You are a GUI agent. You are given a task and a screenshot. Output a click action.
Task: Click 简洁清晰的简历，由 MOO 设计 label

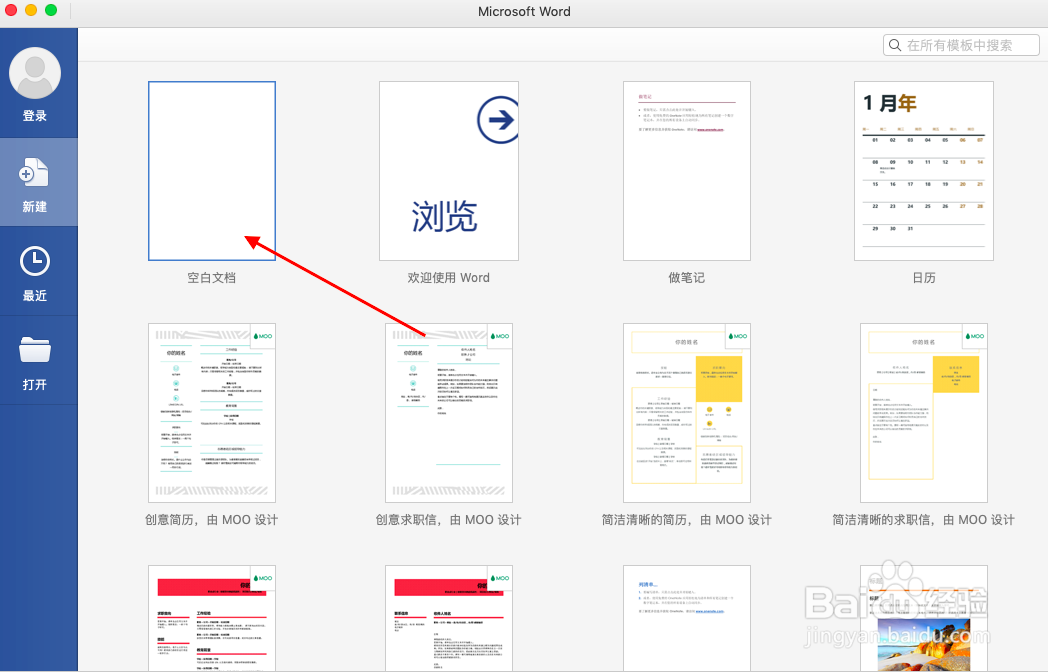coord(686,520)
